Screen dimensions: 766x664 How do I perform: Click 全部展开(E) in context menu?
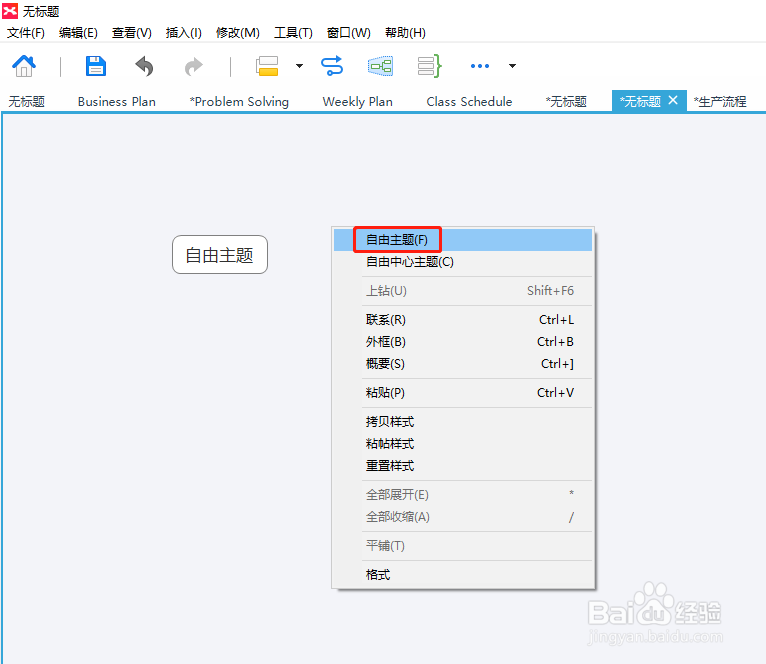tap(463, 494)
